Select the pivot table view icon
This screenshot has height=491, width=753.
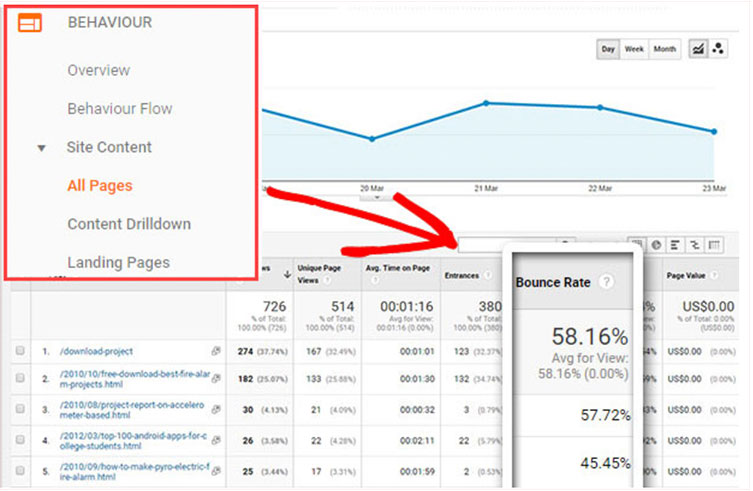pos(714,245)
